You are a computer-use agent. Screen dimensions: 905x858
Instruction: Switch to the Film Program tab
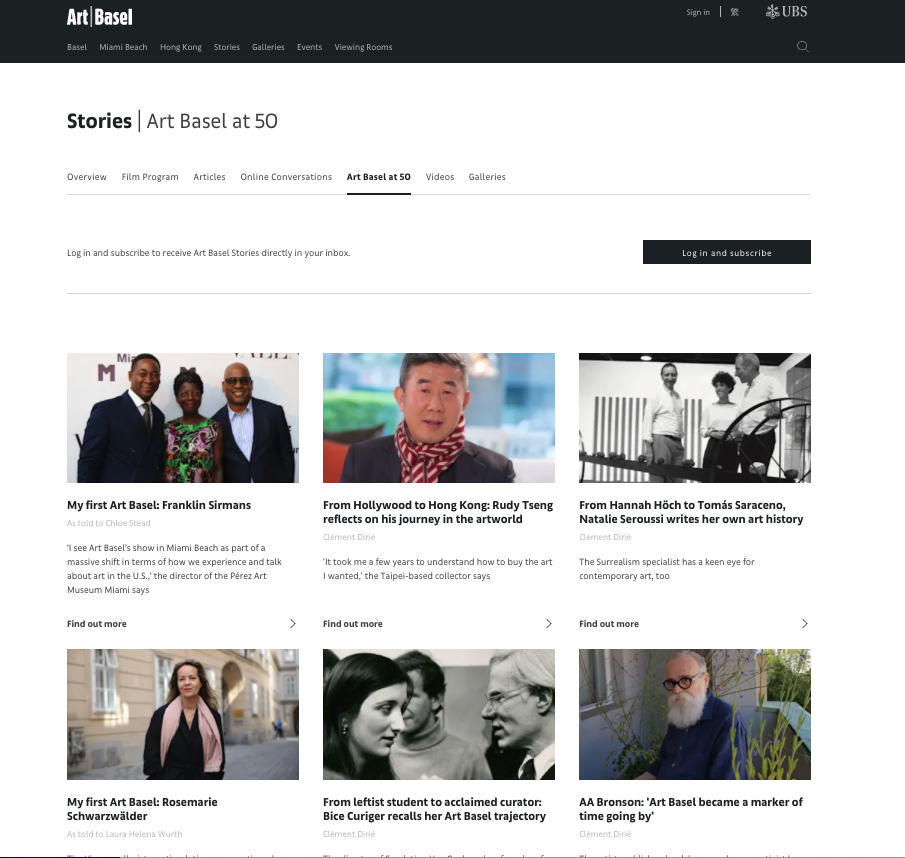coord(150,177)
